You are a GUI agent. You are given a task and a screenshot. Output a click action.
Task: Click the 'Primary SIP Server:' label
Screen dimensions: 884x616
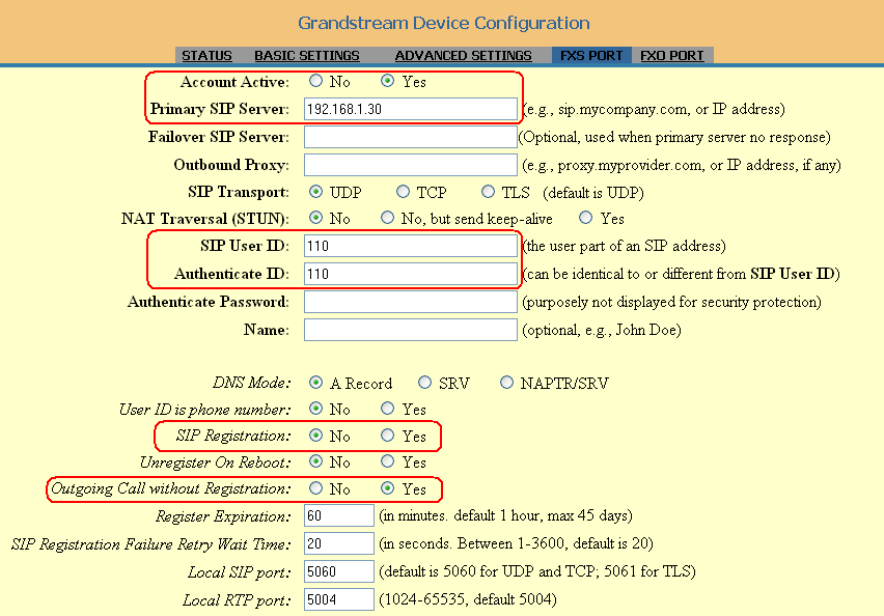tap(219, 109)
